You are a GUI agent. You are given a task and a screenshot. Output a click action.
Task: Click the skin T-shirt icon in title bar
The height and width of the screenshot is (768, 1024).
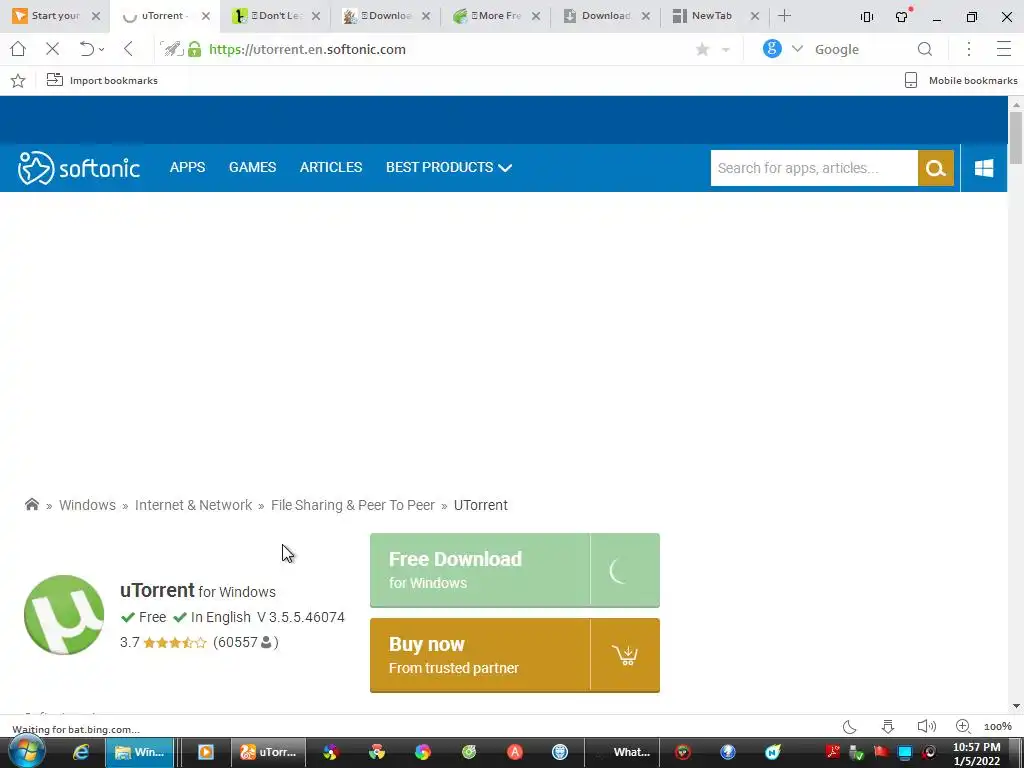(903, 16)
